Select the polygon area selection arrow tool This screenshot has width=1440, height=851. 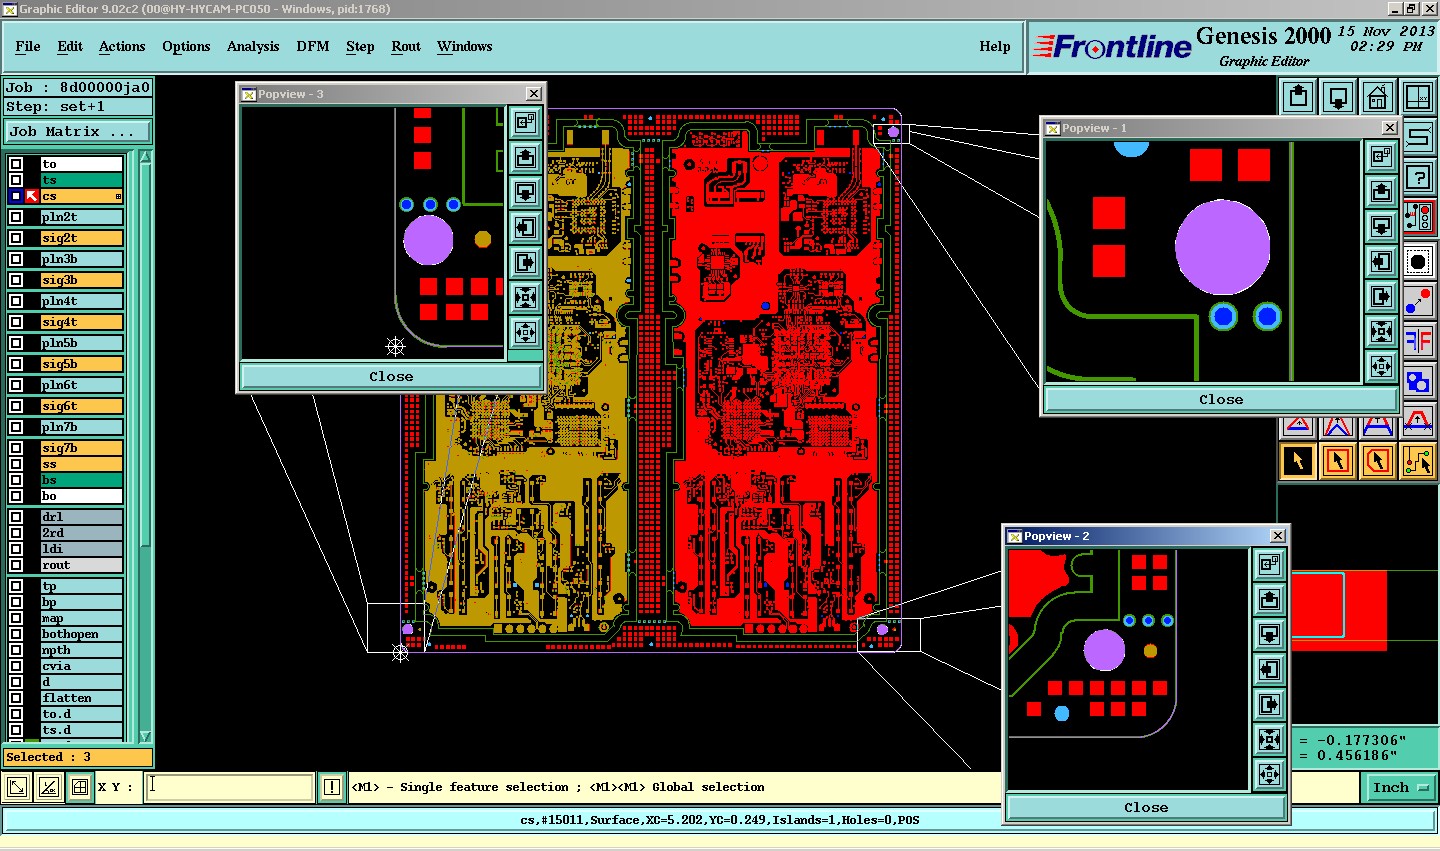(1378, 461)
